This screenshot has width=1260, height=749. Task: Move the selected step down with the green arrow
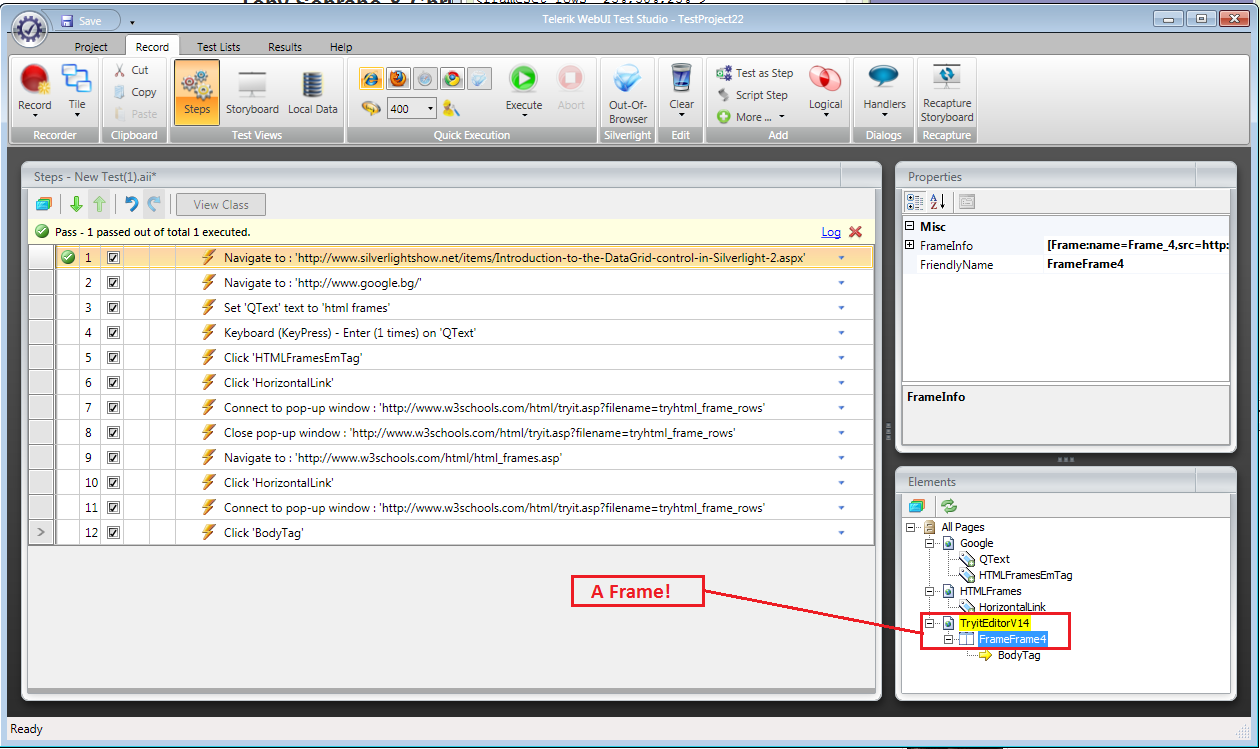click(x=76, y=204)
